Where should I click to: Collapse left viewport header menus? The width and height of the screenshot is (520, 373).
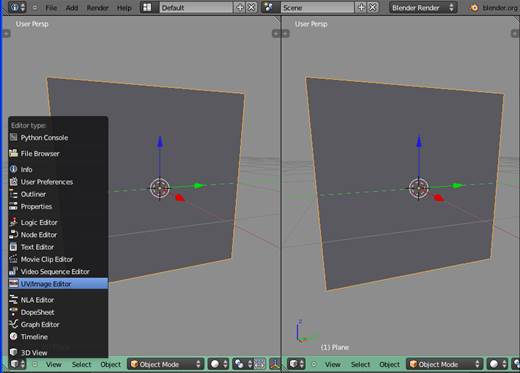coord(35,364)
